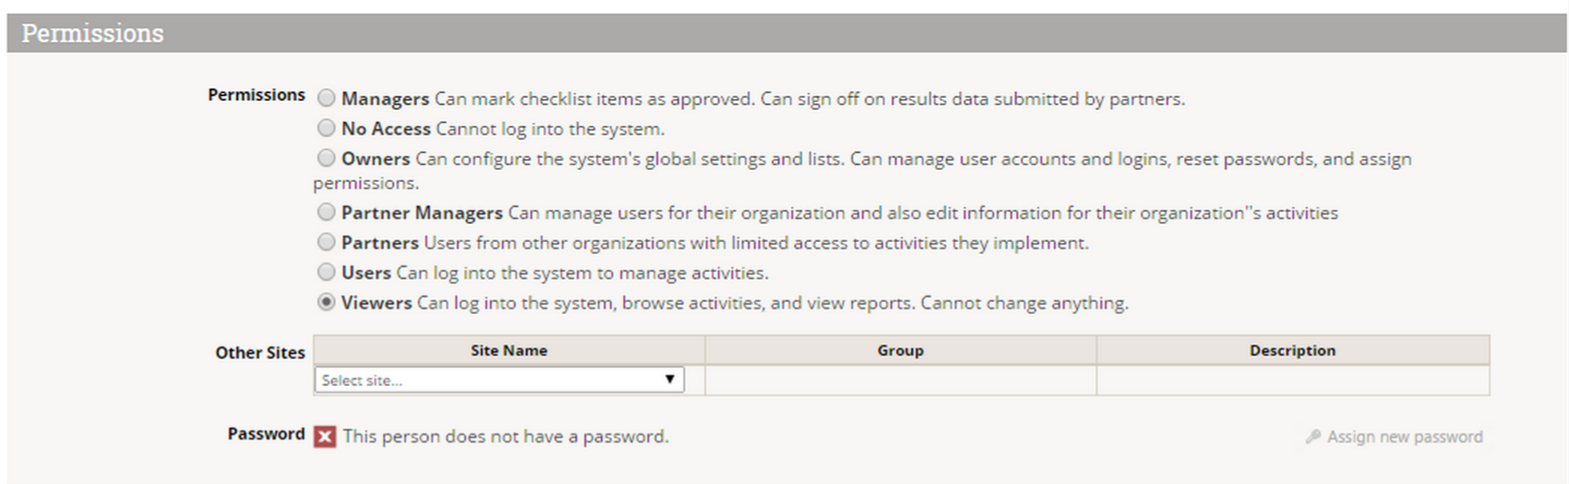Click the selected Viewers radio button
This screenshot has height=484, width=1569.
click(x=326, y=302)
